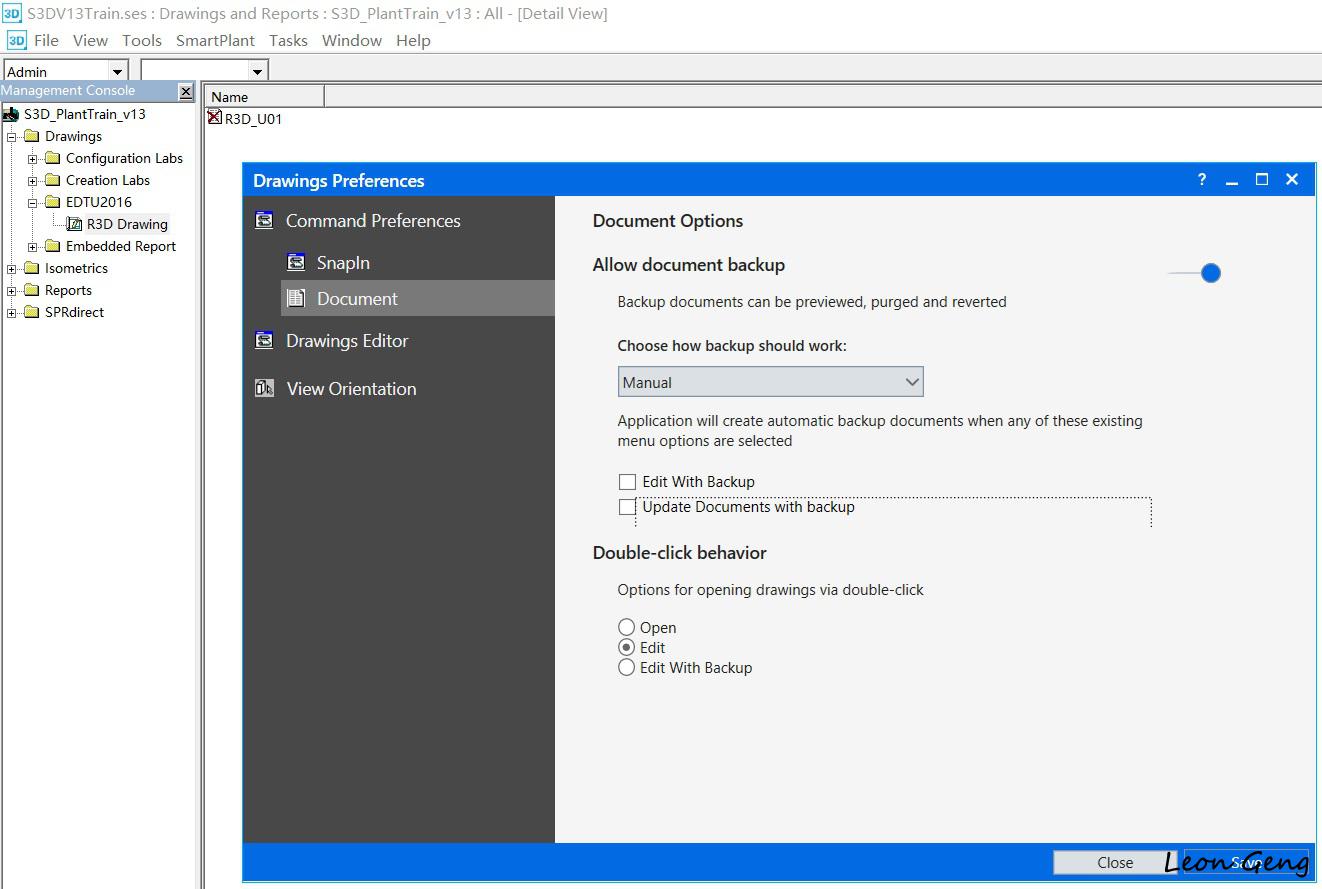Click the 3D application icon in title bar
The height and width of the screenshot is (889, 1322).
coord(12,13)
